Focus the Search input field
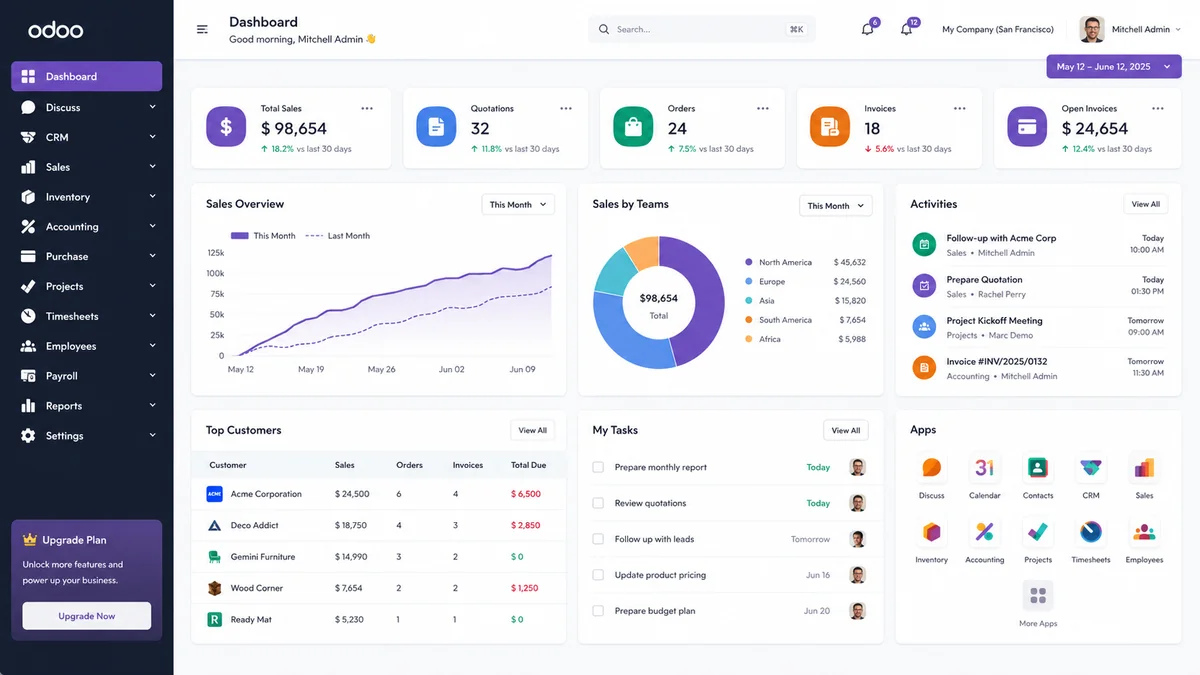 pos(702,29)
